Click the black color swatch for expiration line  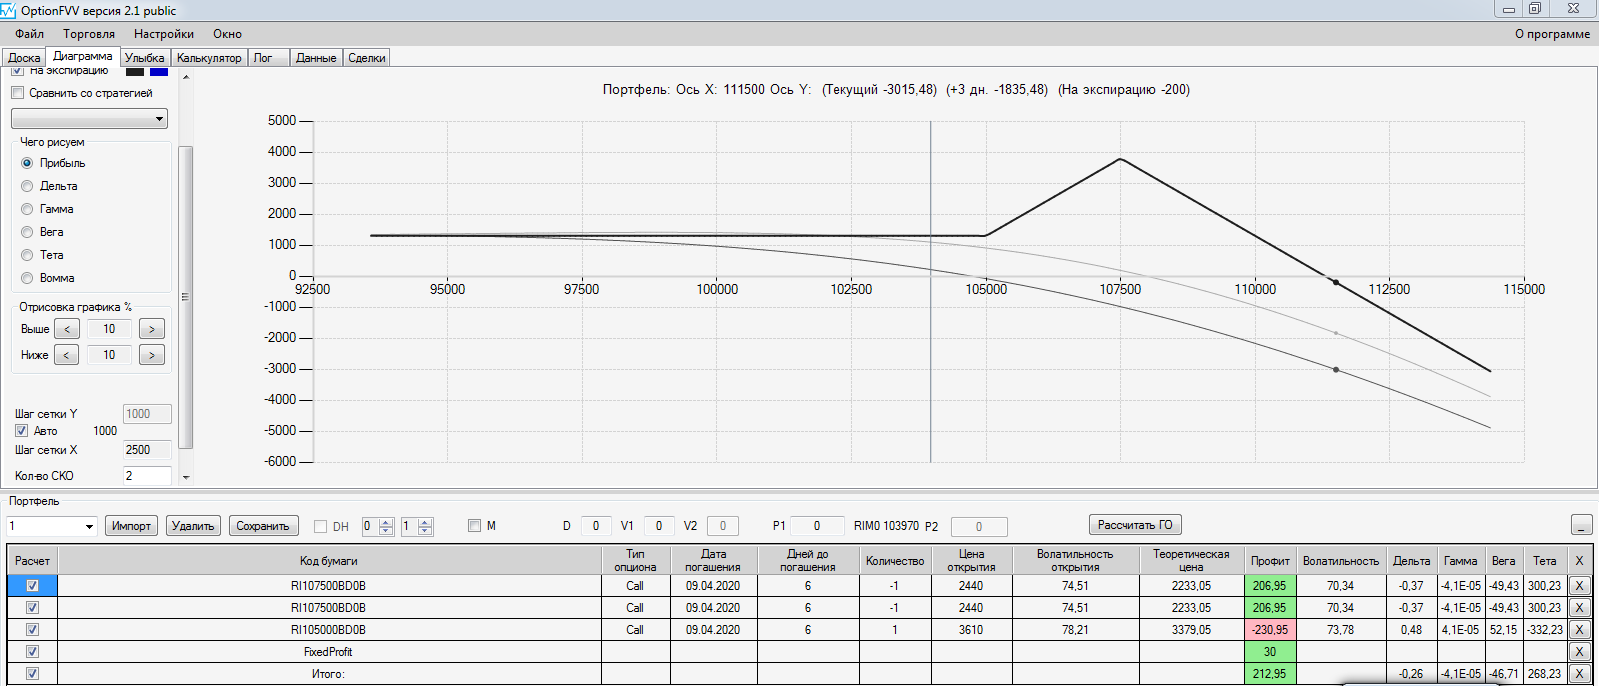[135, 71]
